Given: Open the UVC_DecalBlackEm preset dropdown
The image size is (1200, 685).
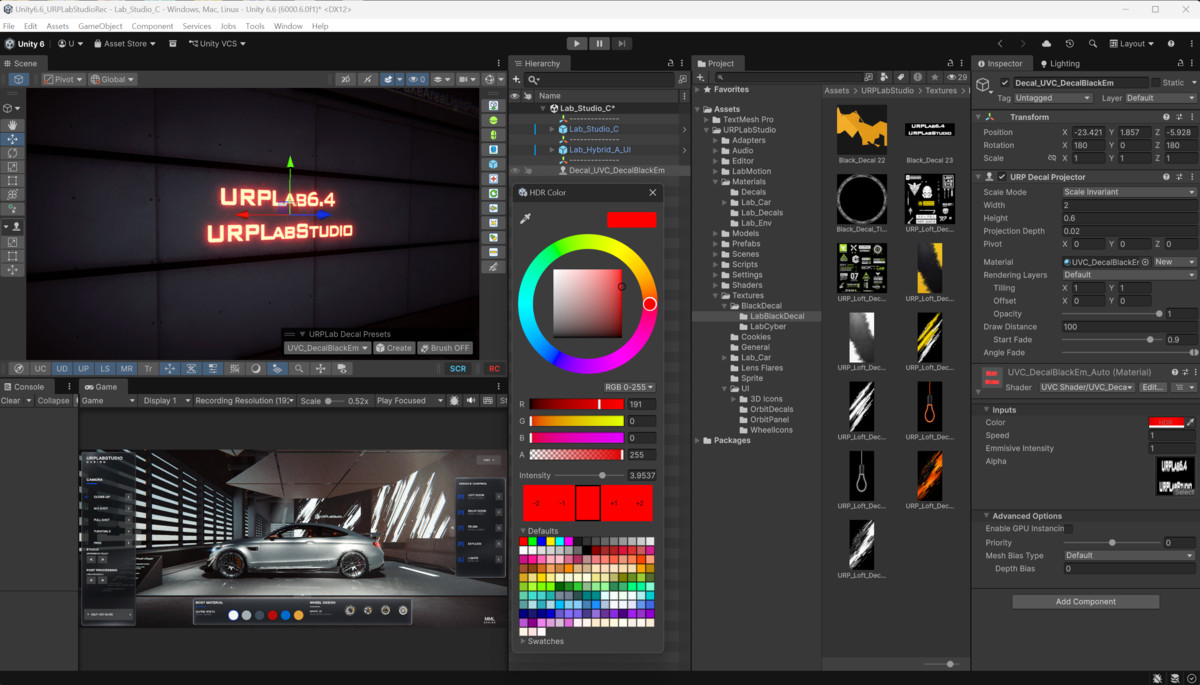Looking at the screenshot, I should [327, 348].
